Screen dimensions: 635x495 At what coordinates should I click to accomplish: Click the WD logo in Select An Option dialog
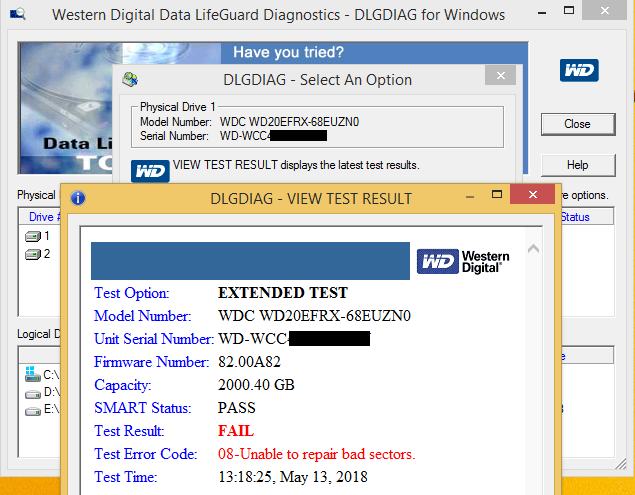tap(150, 171)
